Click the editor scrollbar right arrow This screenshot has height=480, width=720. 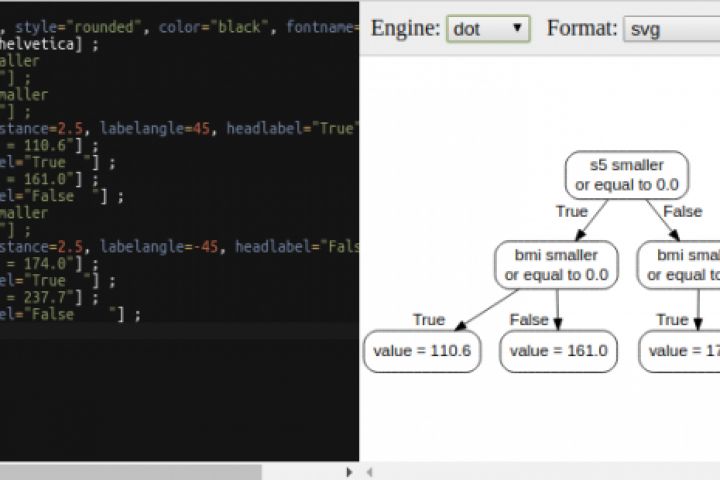click(x=349, y=471)
